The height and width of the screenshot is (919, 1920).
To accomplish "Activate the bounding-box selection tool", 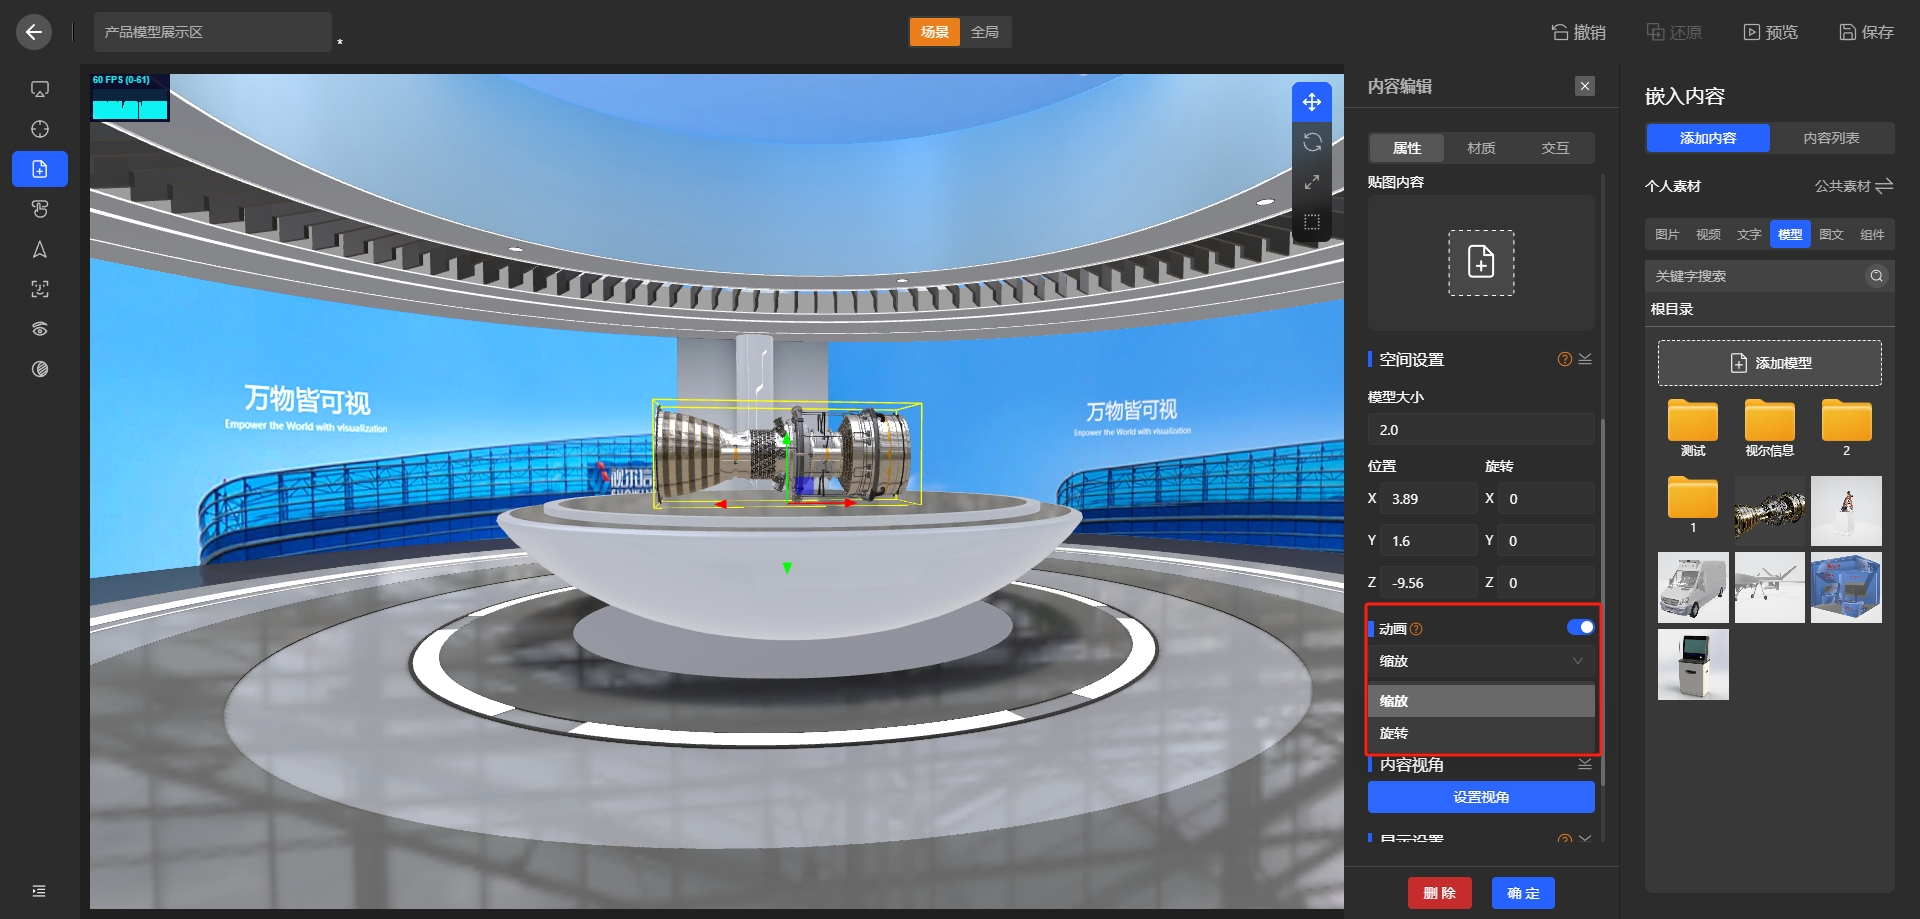I will click(x=1312, y=221).
